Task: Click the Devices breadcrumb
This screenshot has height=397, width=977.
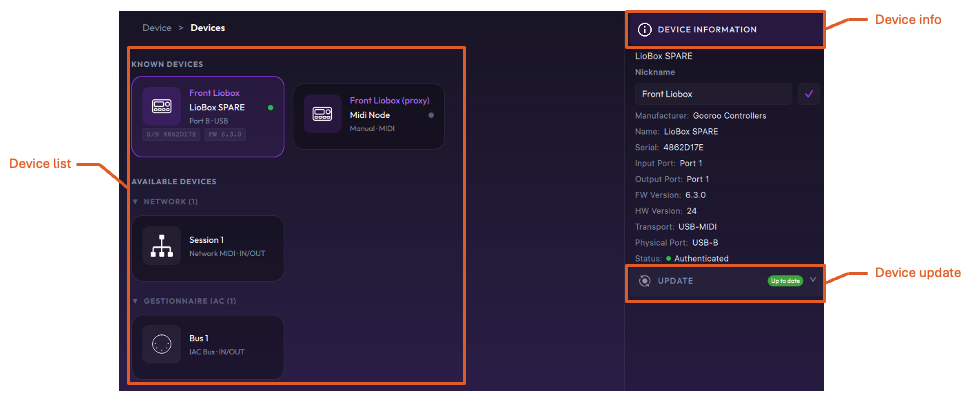Action: [207, 27]
